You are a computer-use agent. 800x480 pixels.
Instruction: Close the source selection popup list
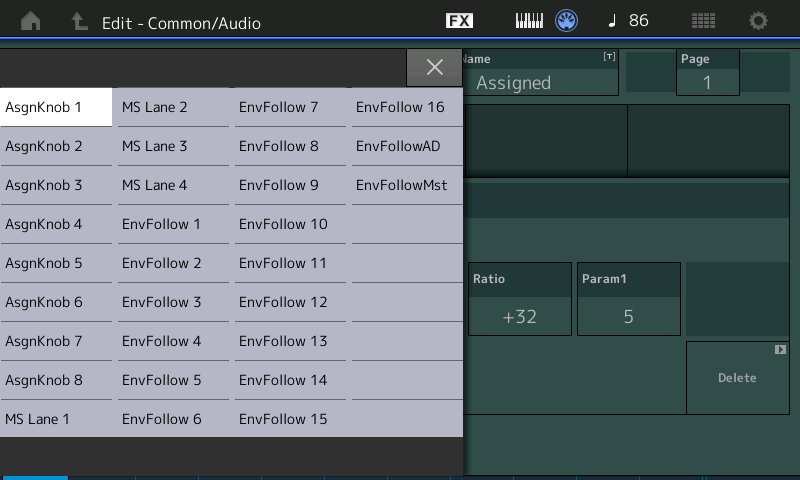click(434, 67)
